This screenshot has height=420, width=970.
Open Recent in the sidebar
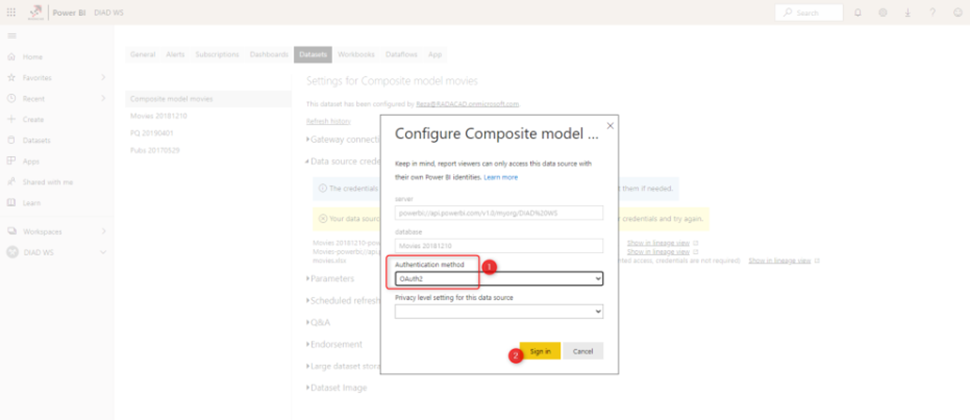point(33,98)
